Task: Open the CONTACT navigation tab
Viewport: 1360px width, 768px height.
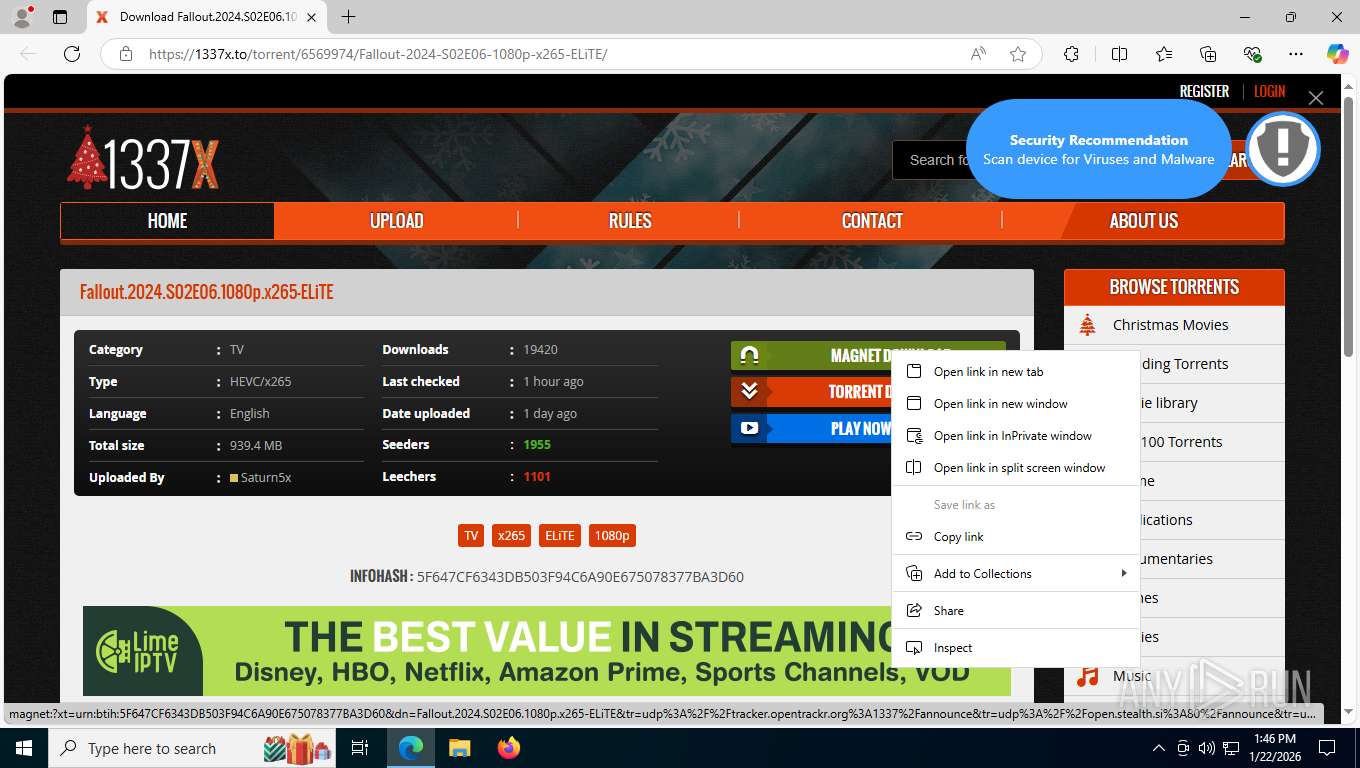Action: point(872,221)
